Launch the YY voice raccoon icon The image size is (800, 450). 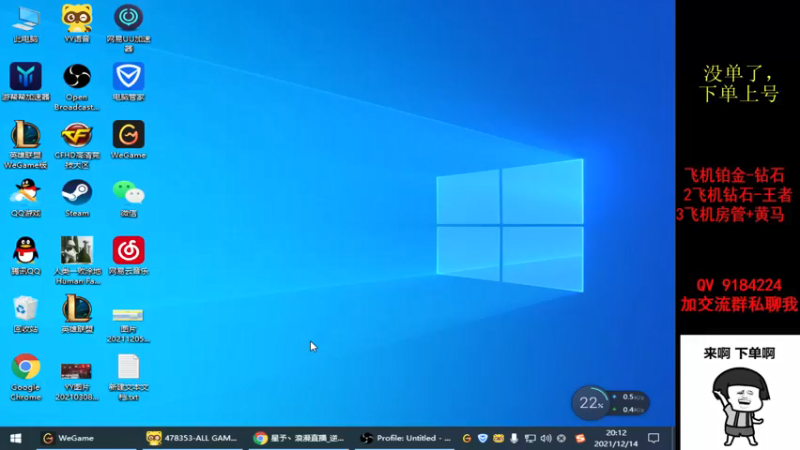click(x=77, y=23)
